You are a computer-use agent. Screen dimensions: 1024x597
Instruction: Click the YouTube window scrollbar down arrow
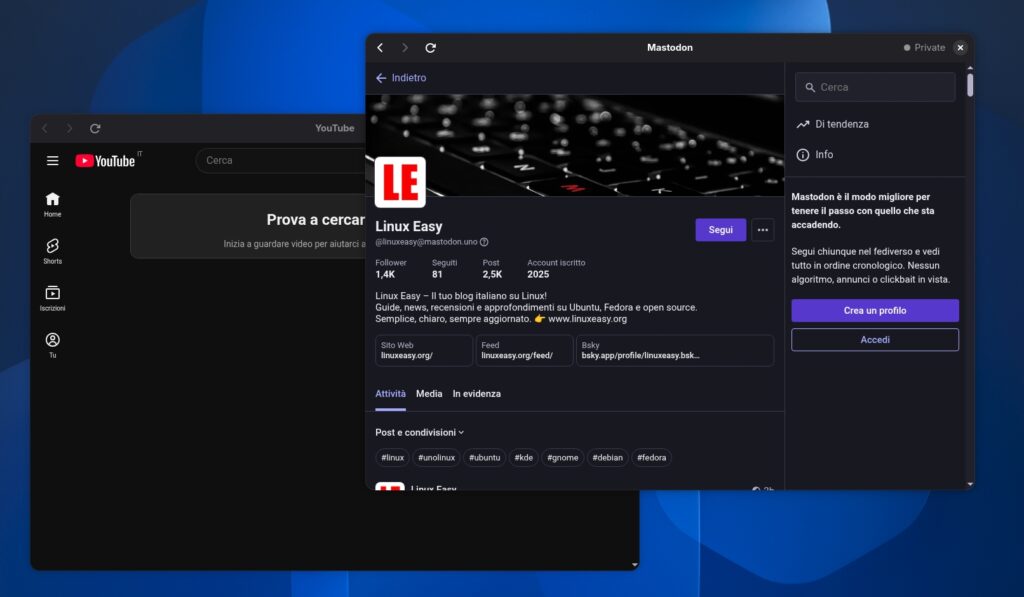click(634, 565)
